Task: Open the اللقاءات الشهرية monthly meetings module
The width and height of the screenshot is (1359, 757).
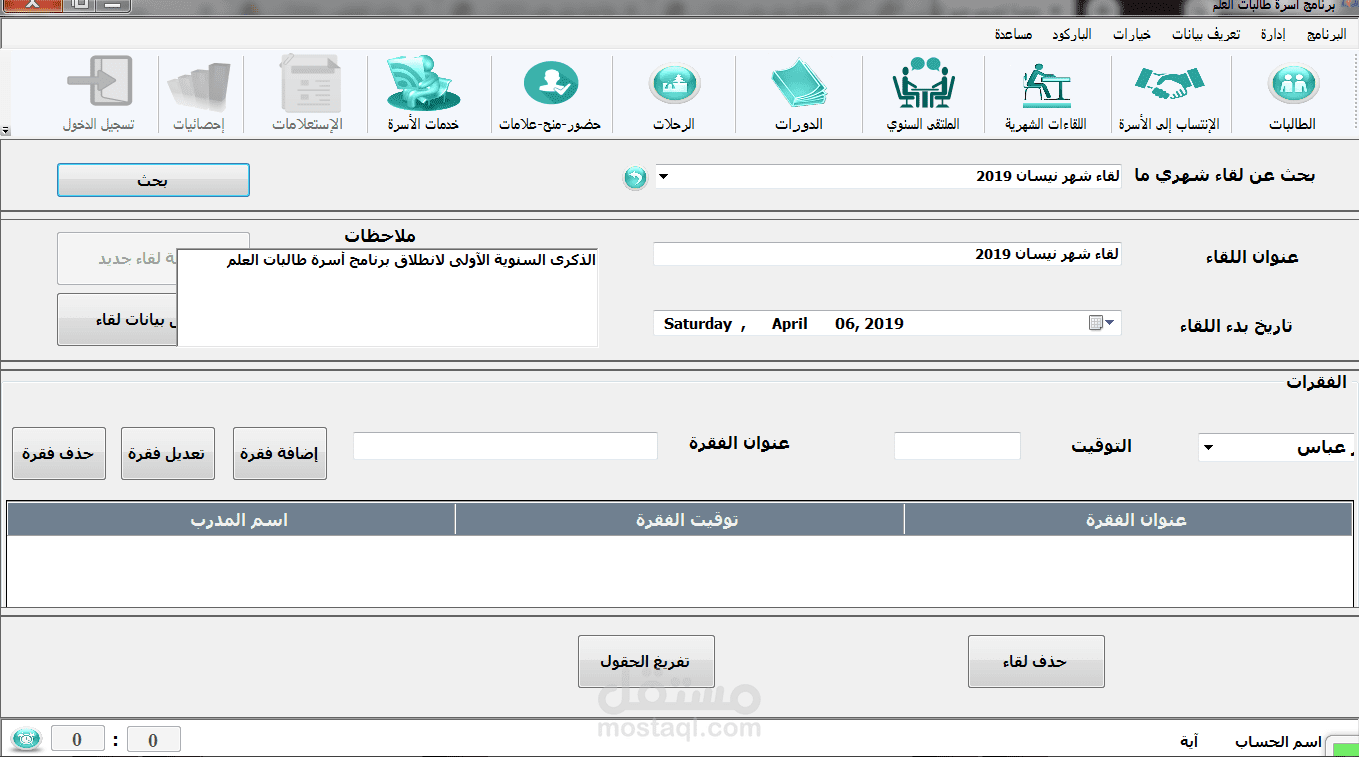Action: (x=1046, y=96)
